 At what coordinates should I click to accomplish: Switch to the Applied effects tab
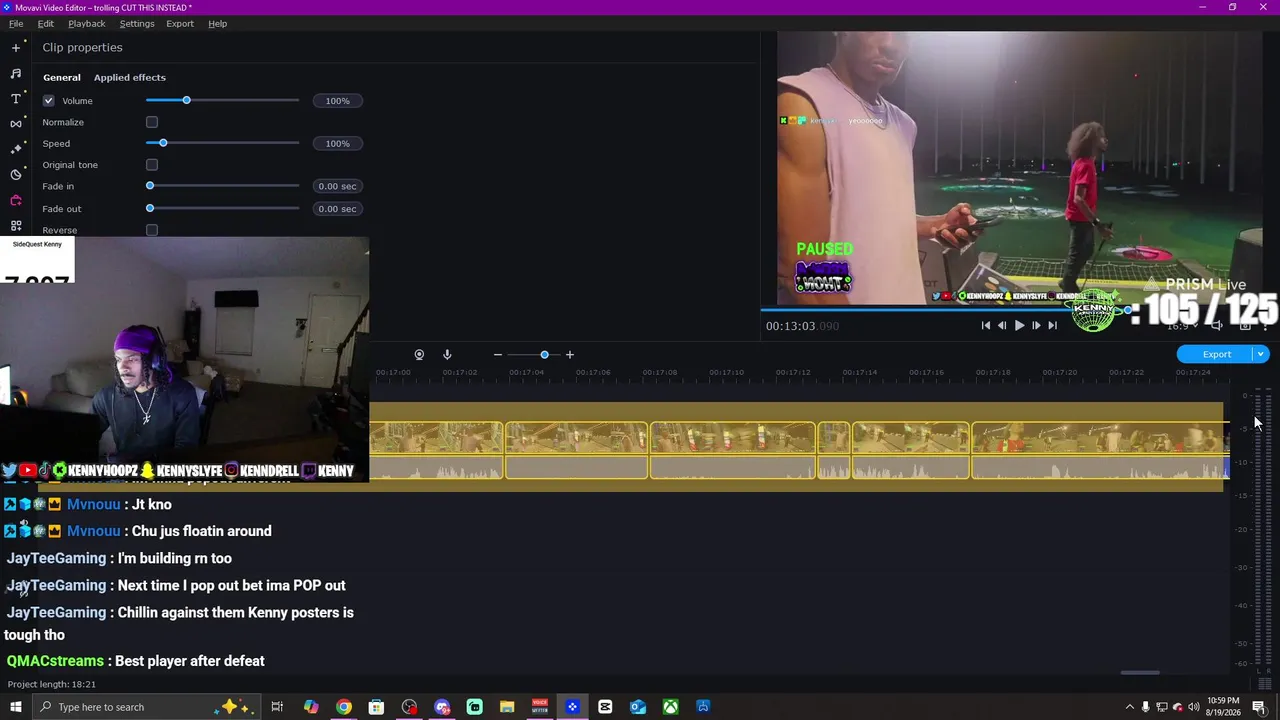click(130, 77)
